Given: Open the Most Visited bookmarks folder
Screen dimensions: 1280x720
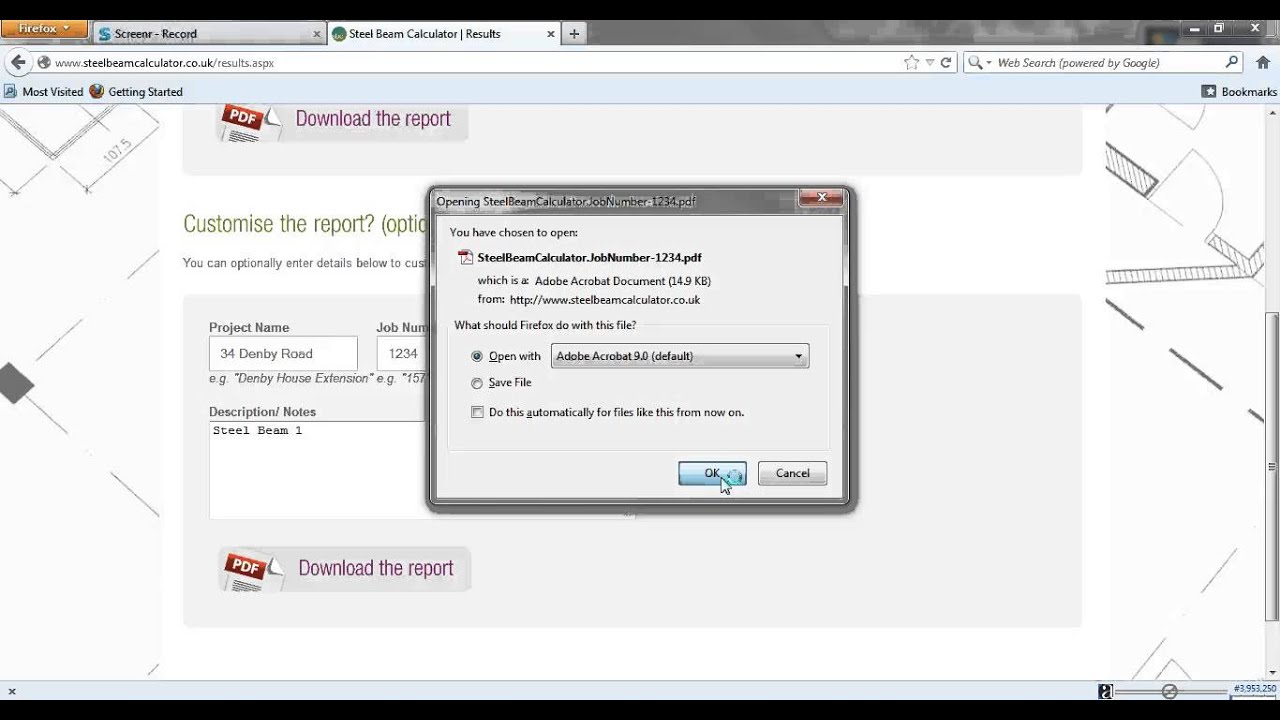Looking at the screenshot, I should click(43, 91).
